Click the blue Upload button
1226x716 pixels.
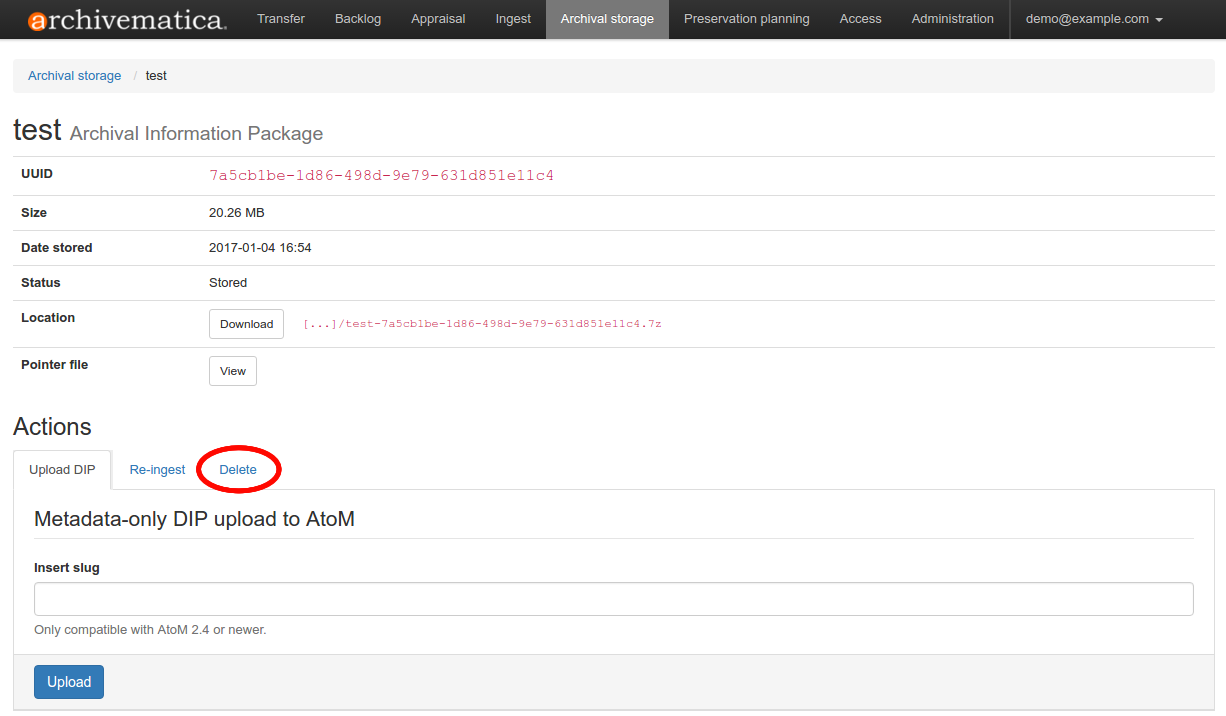pyautogui.click(x=69, y=682)
